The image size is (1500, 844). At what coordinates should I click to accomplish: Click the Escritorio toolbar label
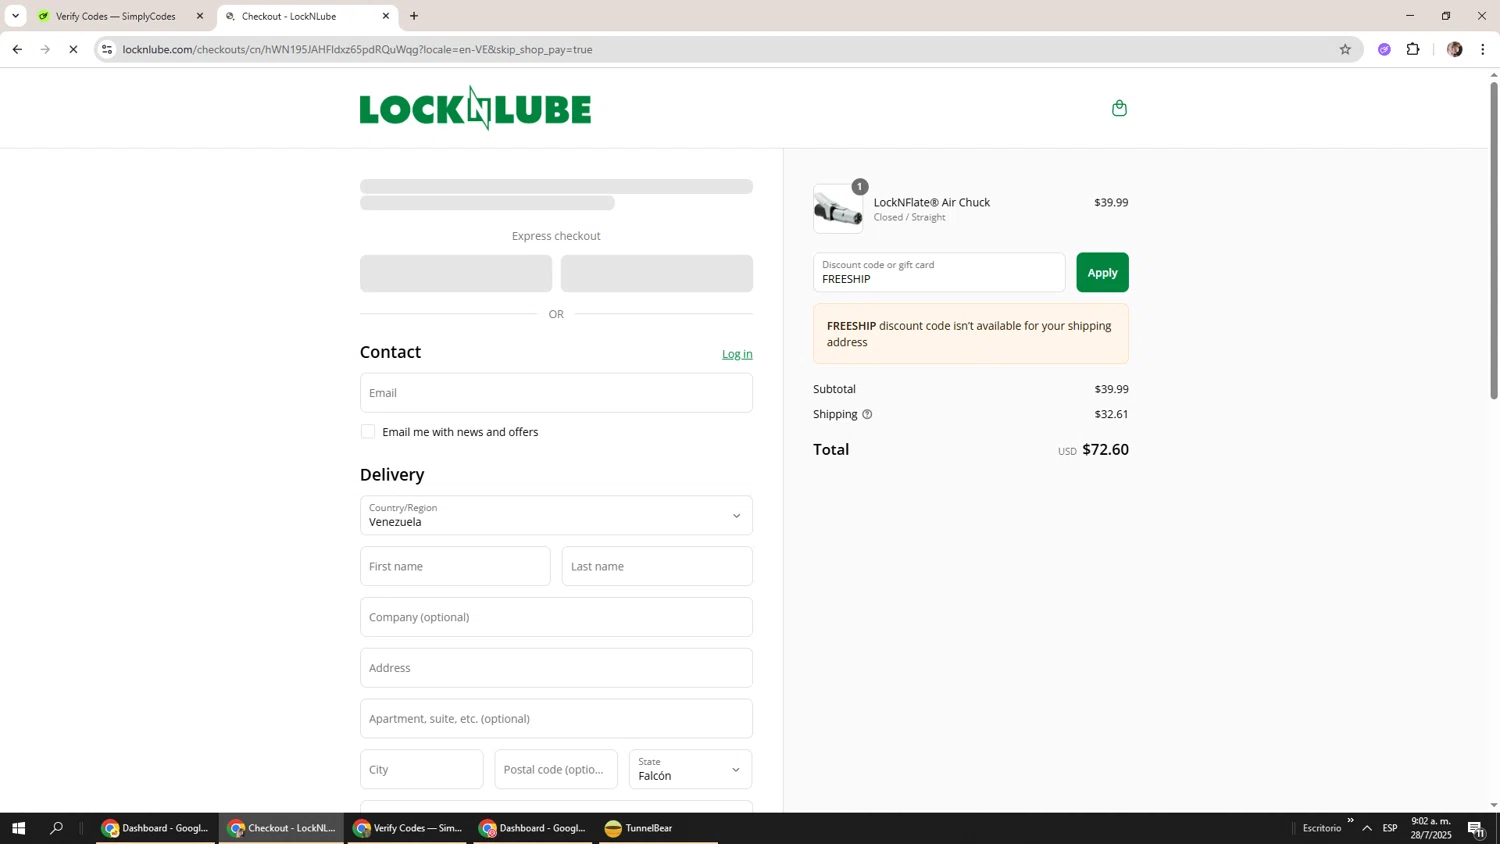[1322, 828]
